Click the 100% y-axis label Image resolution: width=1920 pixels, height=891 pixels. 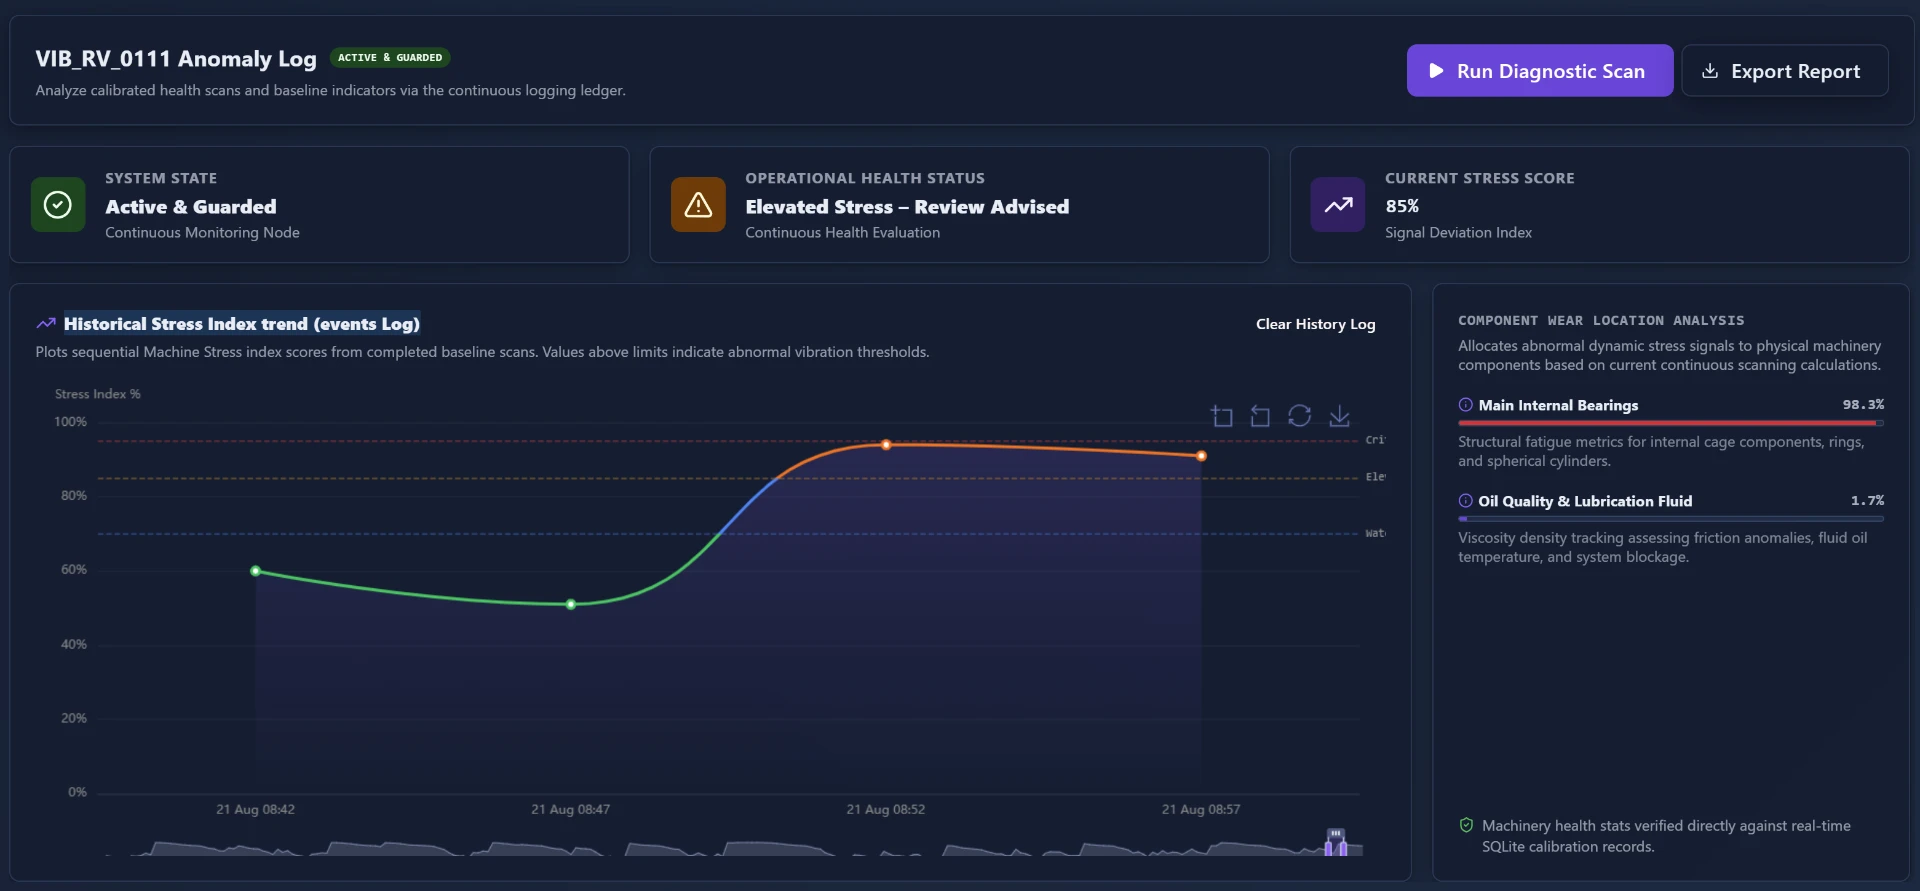click(x=71, y=422)
